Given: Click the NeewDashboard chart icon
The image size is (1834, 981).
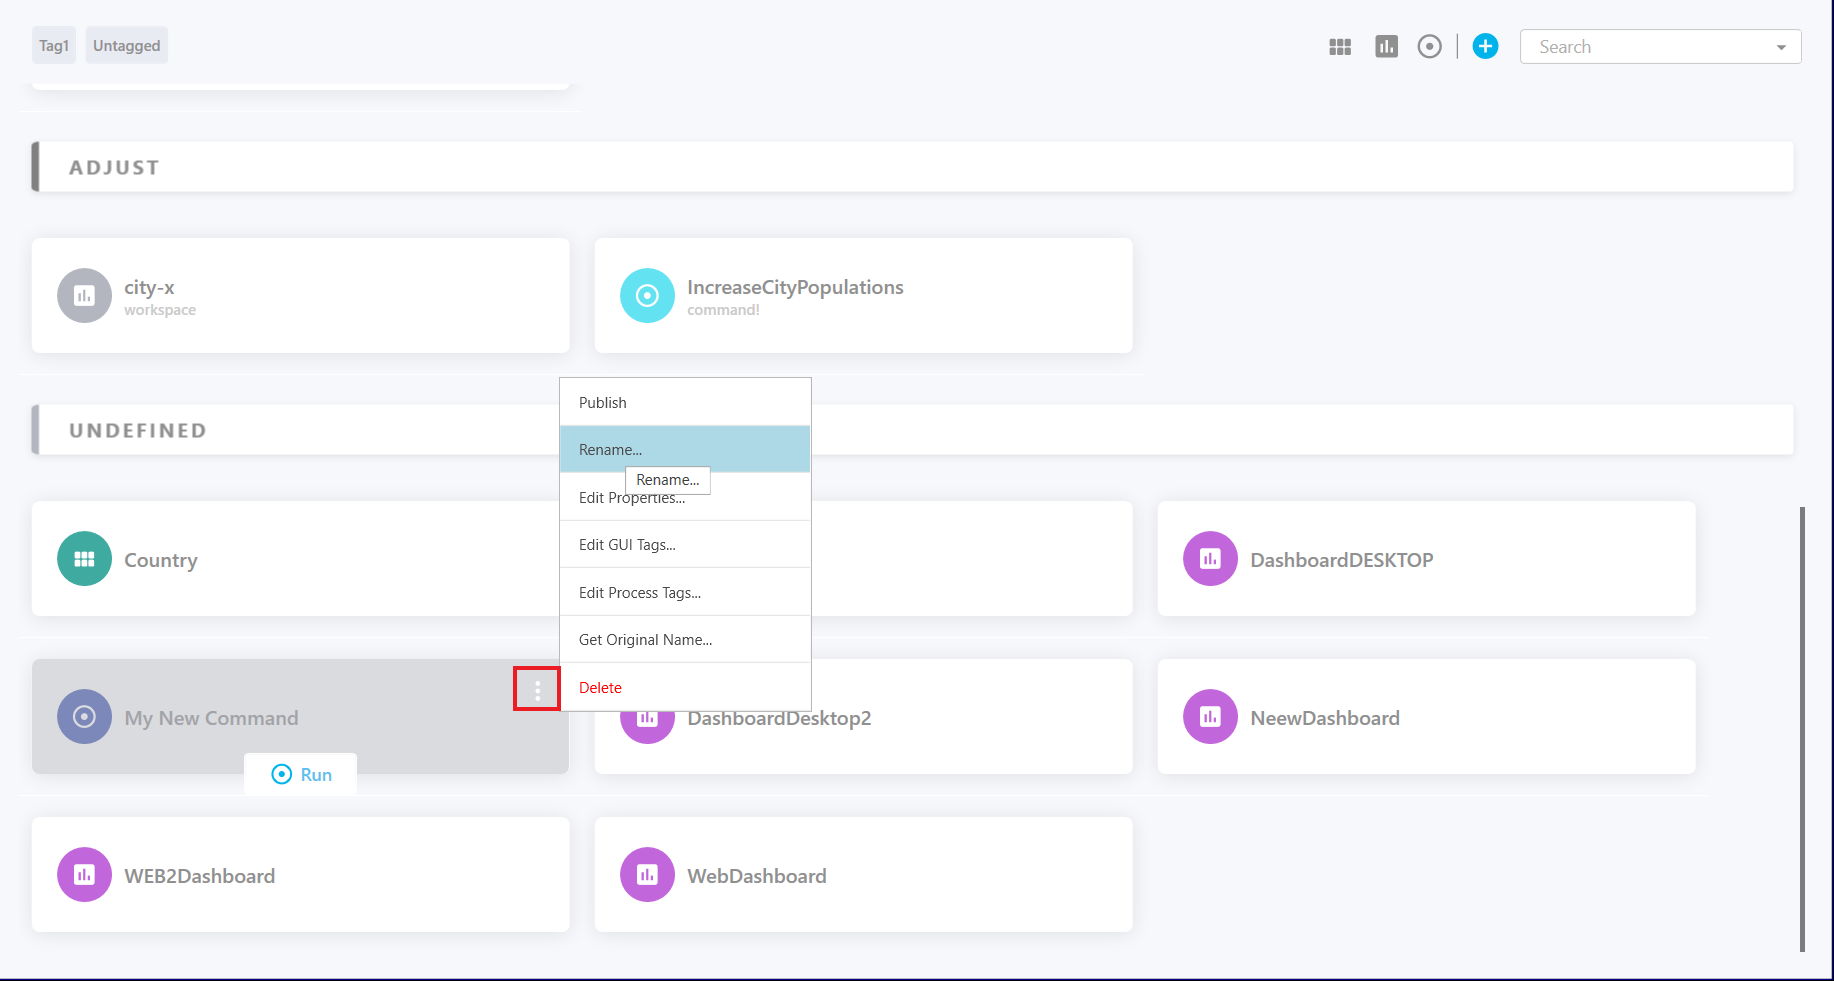Looking at the screenshot, I should pyautogui.click(x=1210, y=716).
